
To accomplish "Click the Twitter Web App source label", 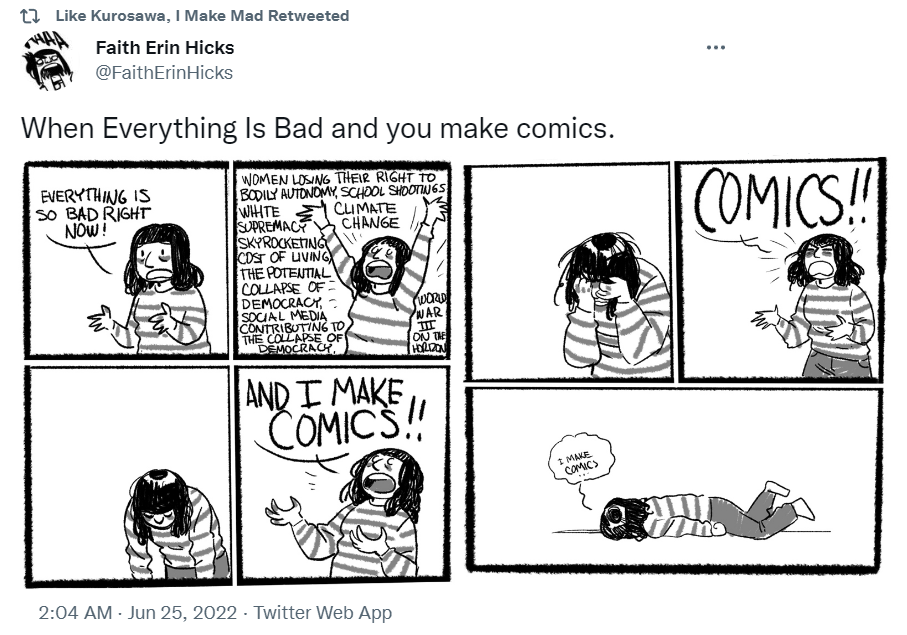I will 323,612.
